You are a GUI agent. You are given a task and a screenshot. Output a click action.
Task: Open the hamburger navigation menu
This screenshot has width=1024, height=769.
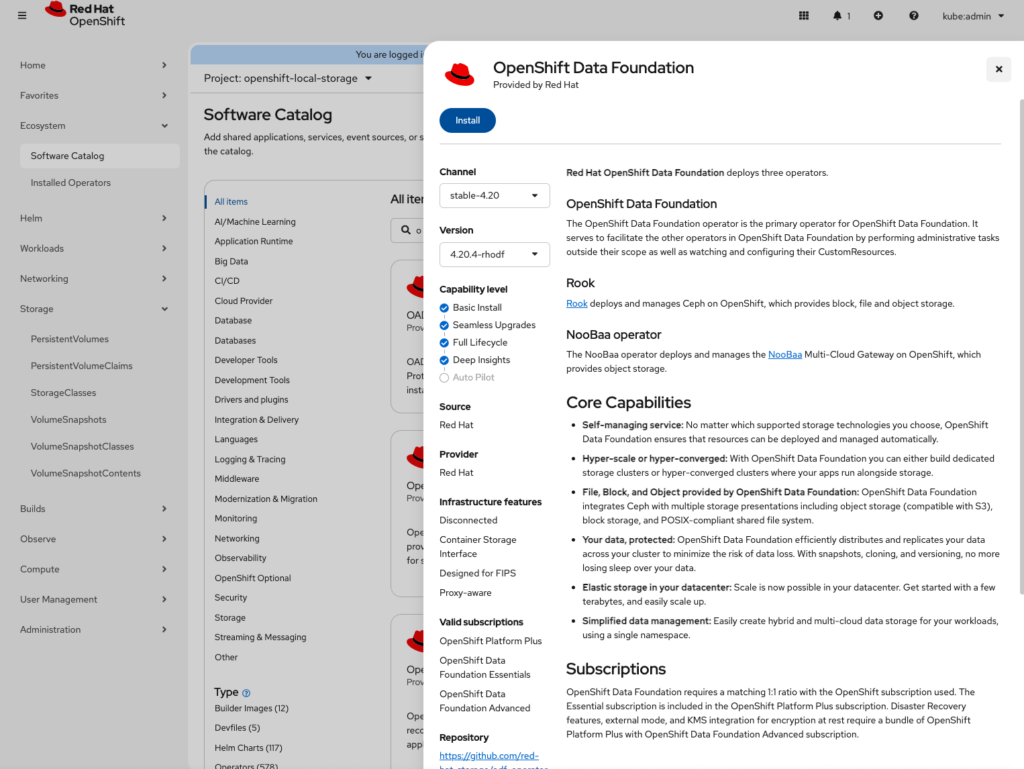coord(22,15)
